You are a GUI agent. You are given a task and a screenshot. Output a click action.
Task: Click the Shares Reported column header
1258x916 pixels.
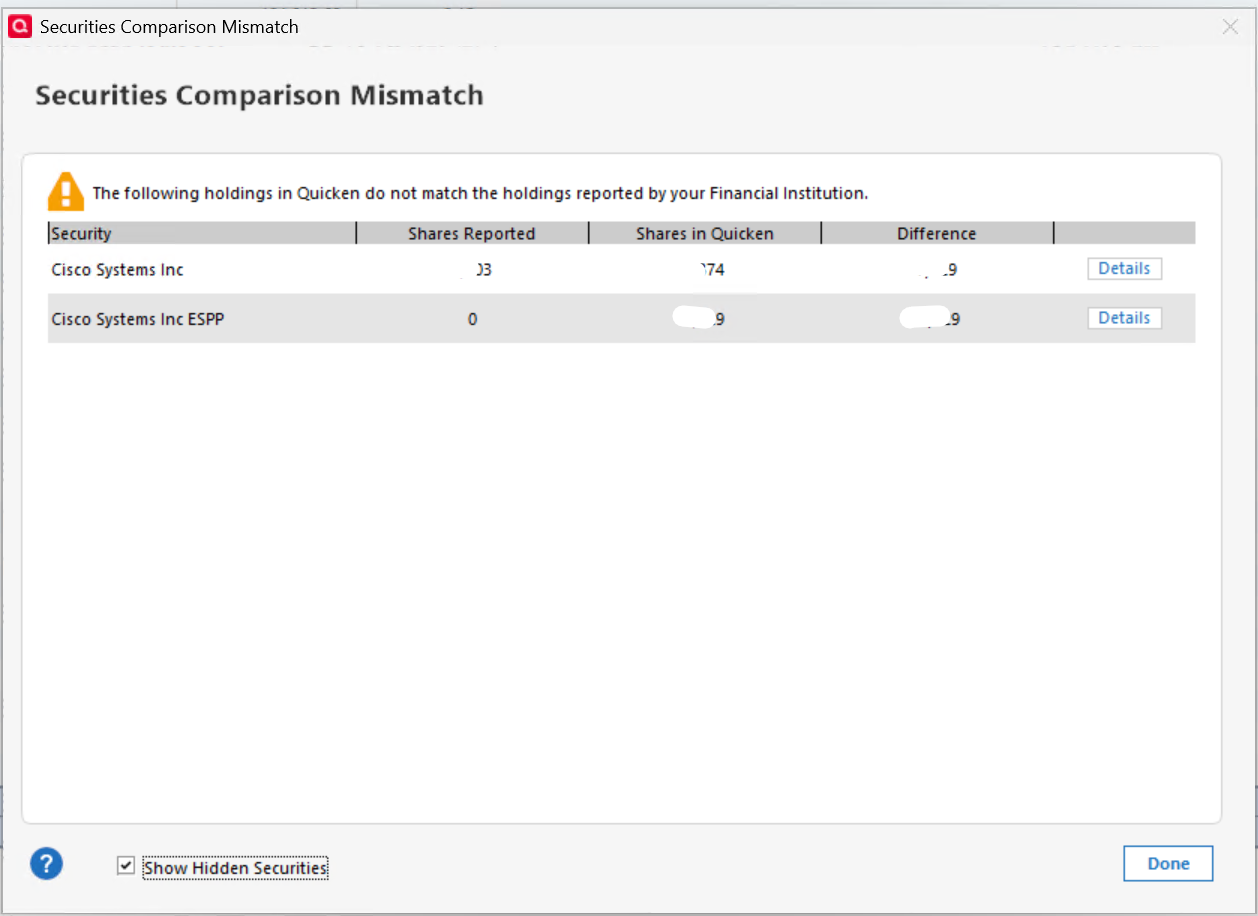[x=472, y=233]
